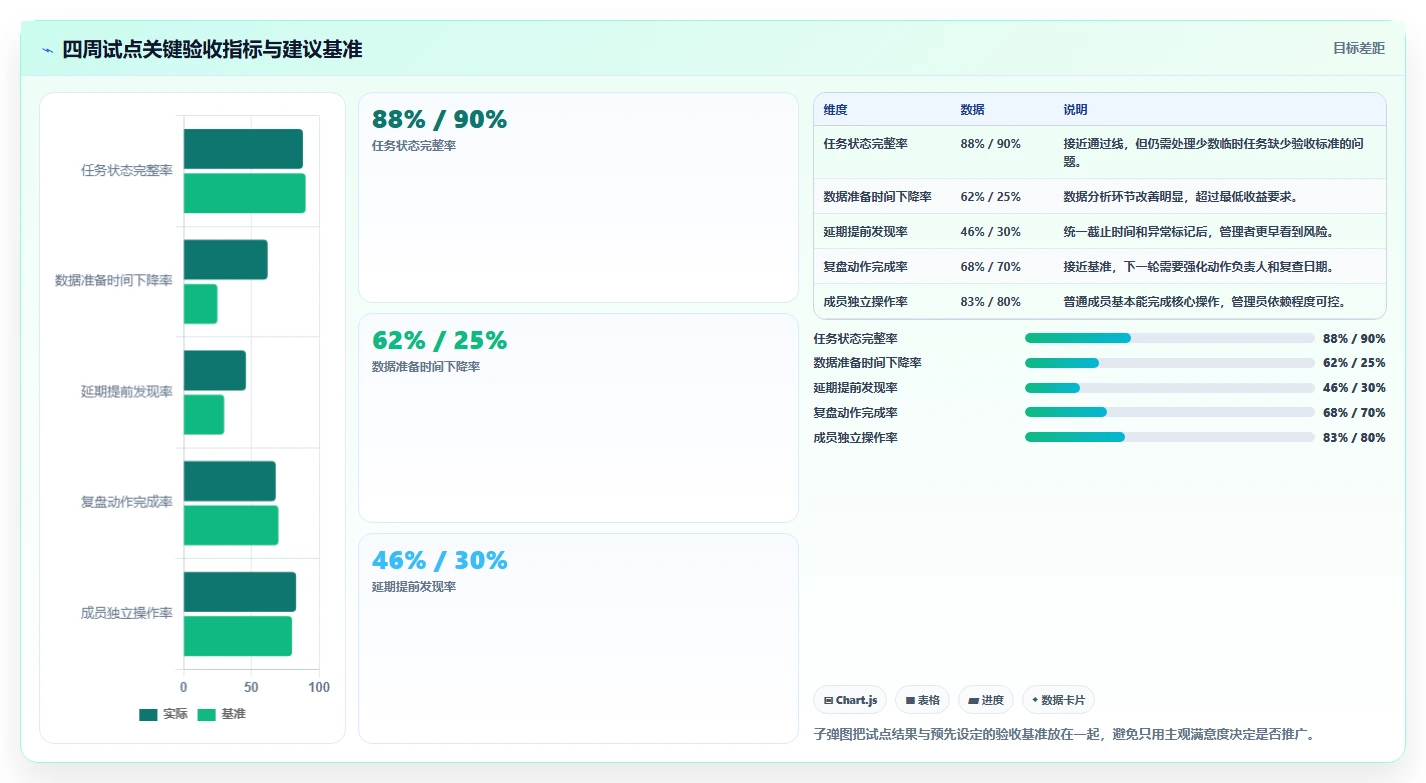1426x783 pixels.
Task: Click the dark 实际 bar for 复盘动作完成率
Action: point(229,481)
